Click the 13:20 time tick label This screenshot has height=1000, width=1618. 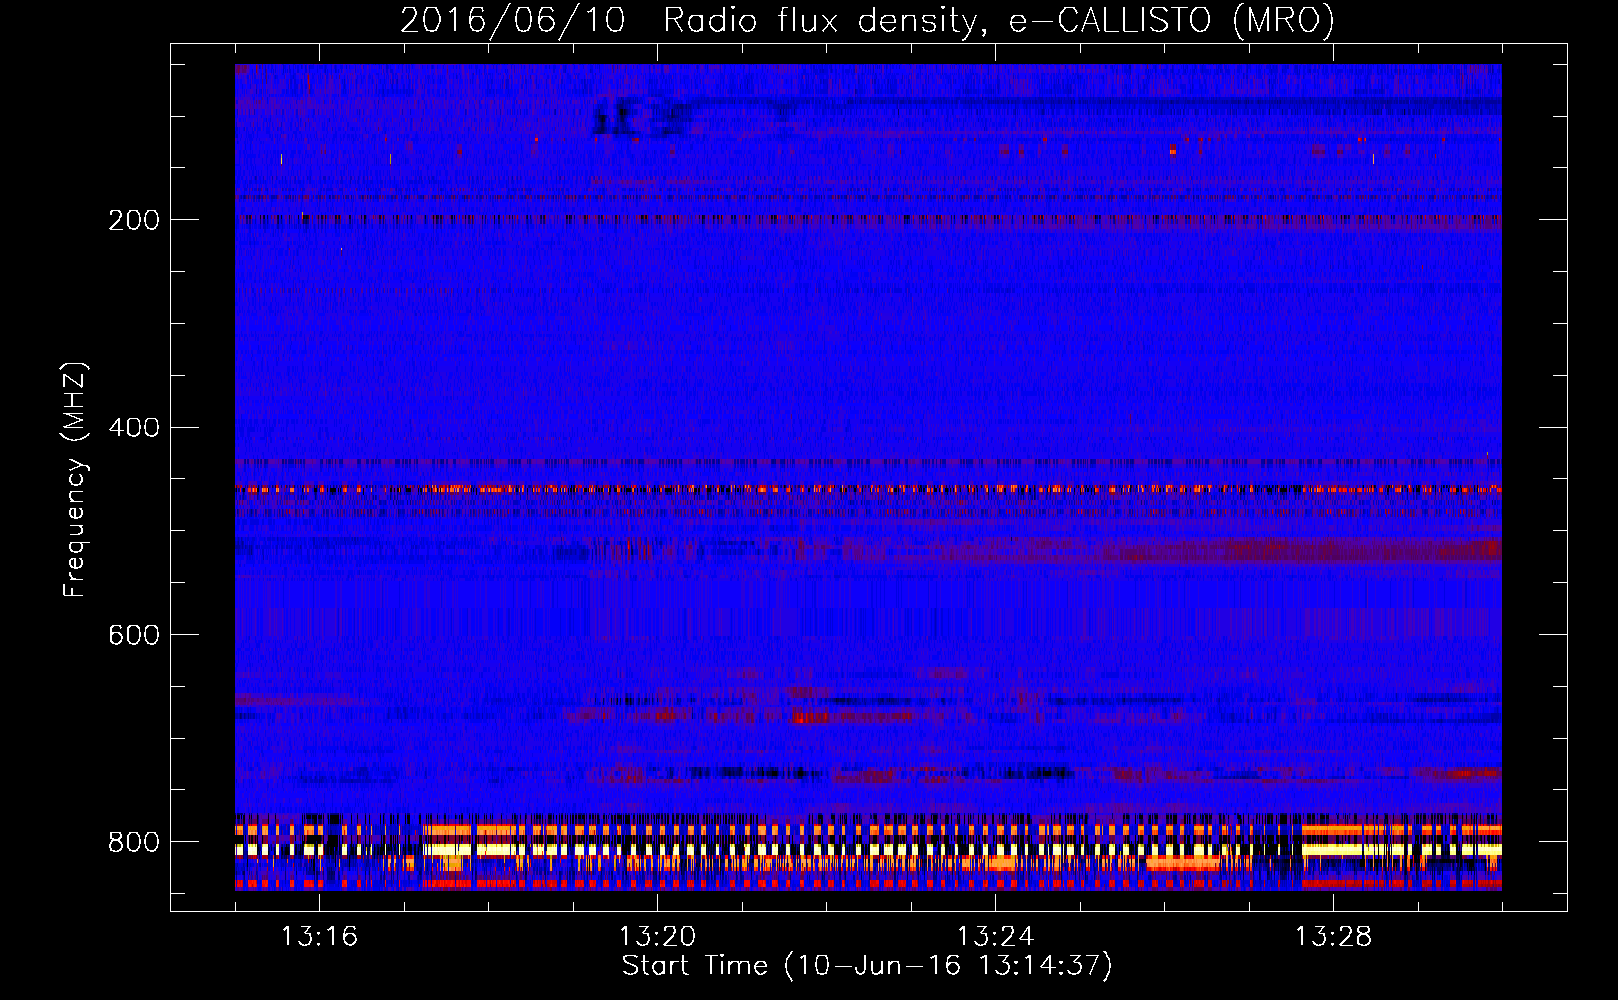(657, 937)
